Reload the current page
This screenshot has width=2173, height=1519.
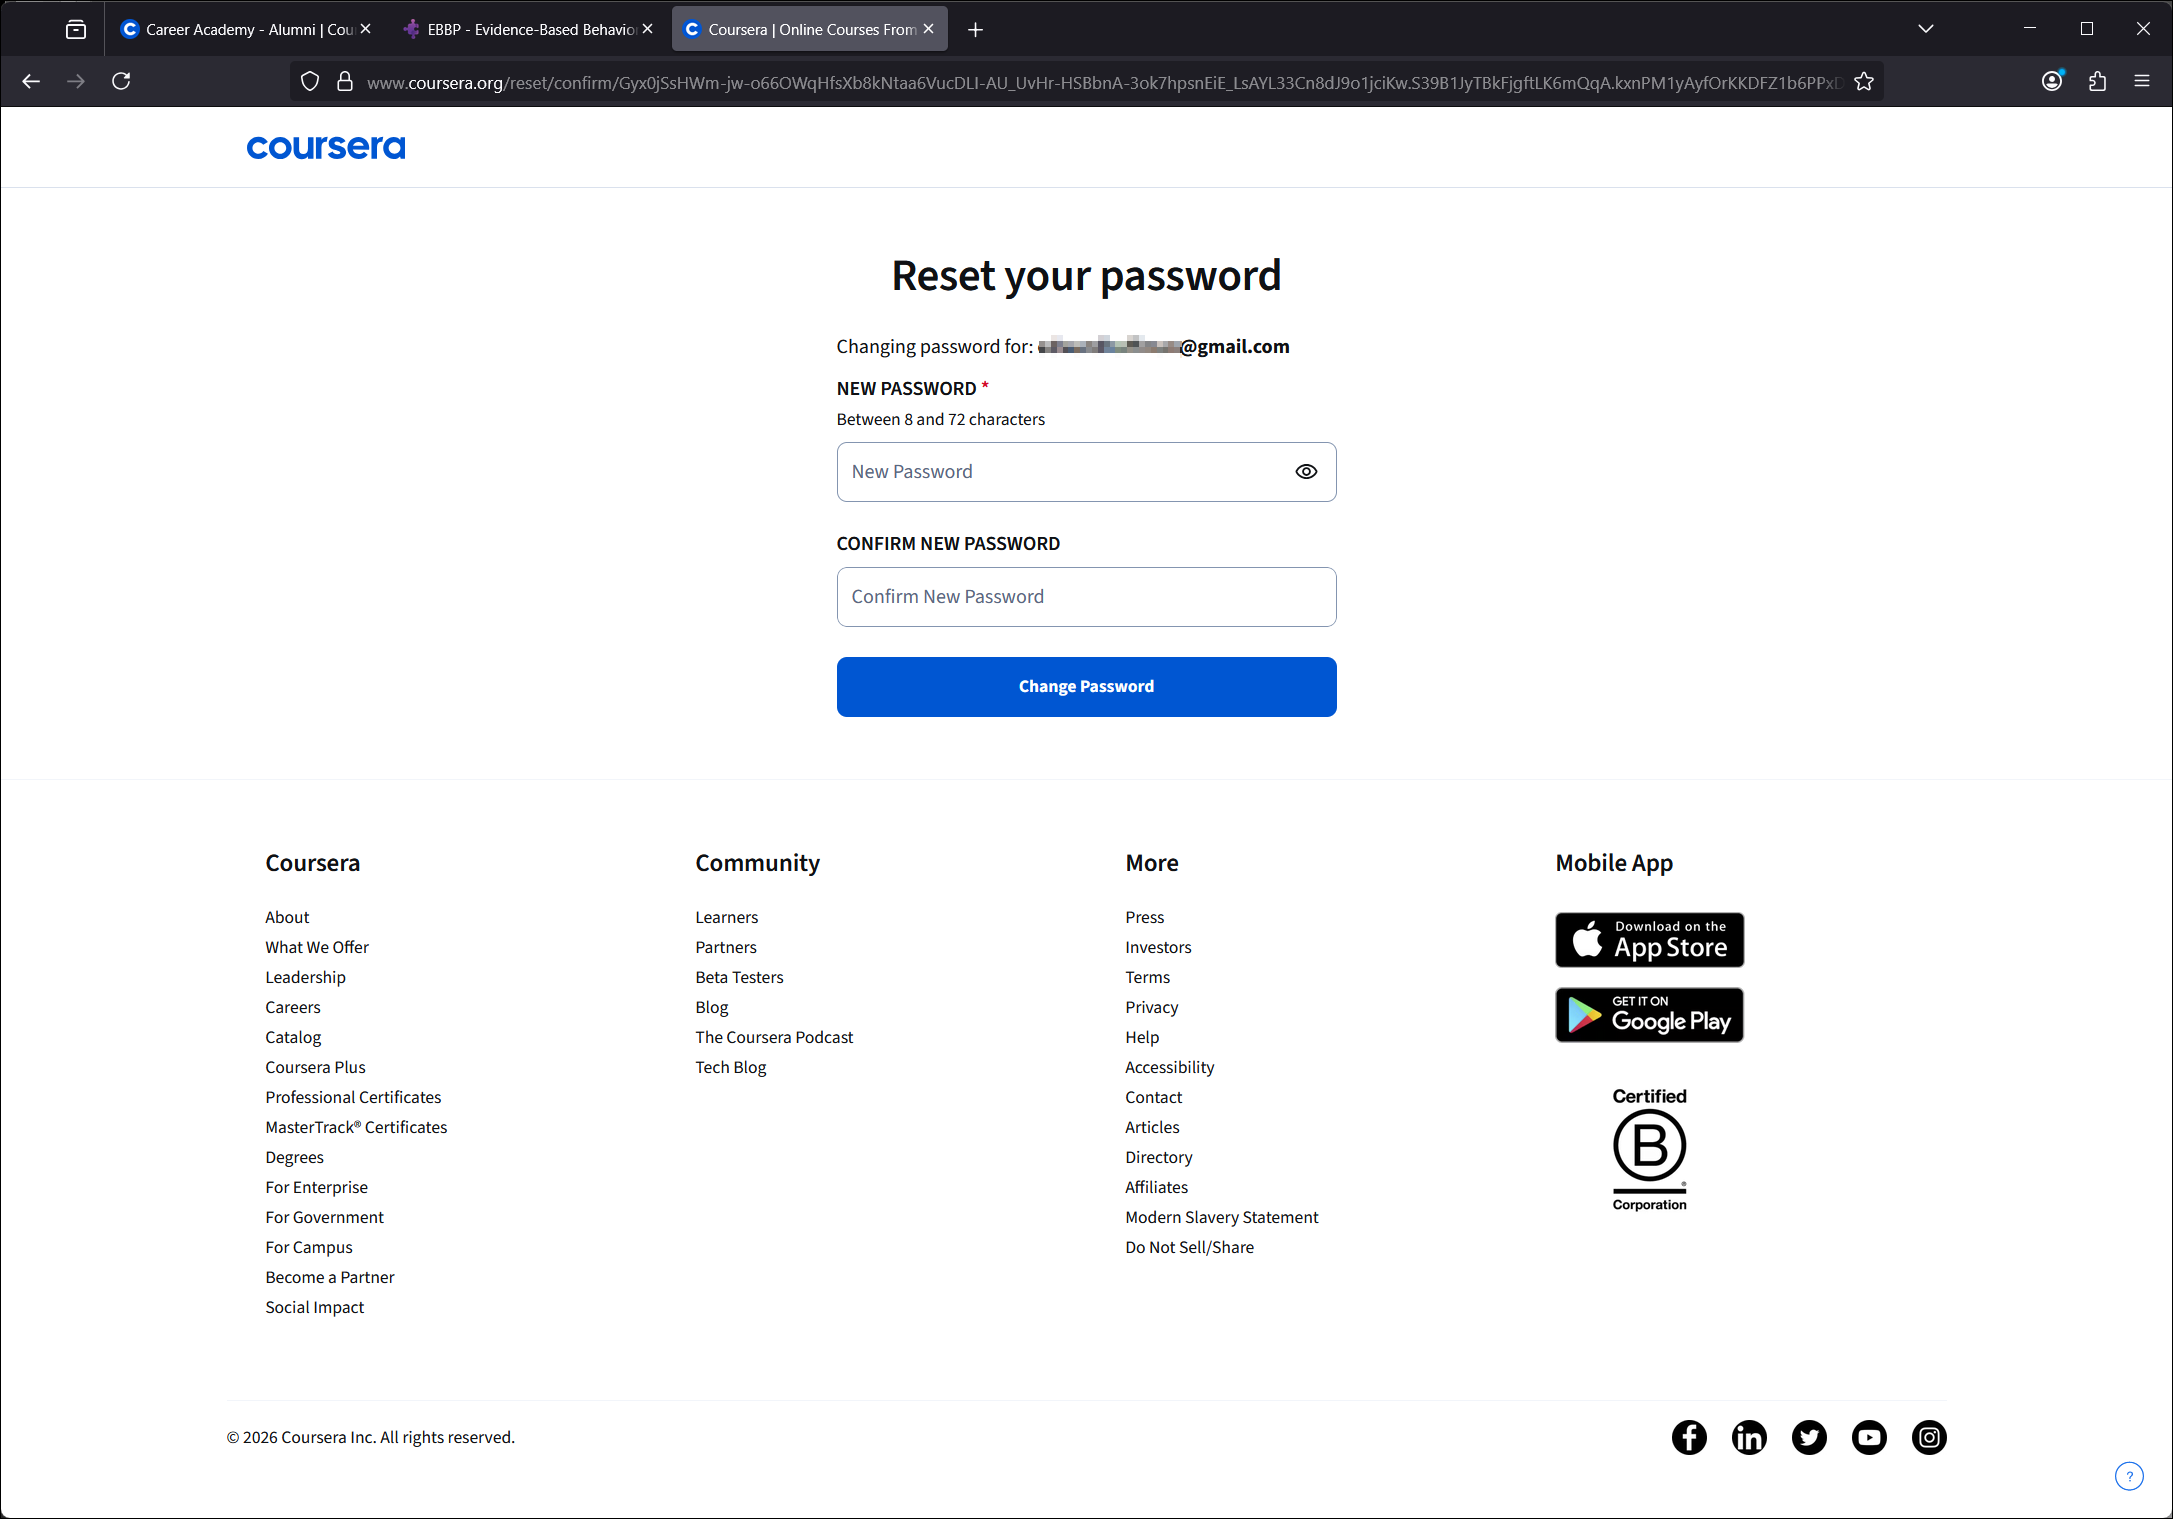click(121, 81)
